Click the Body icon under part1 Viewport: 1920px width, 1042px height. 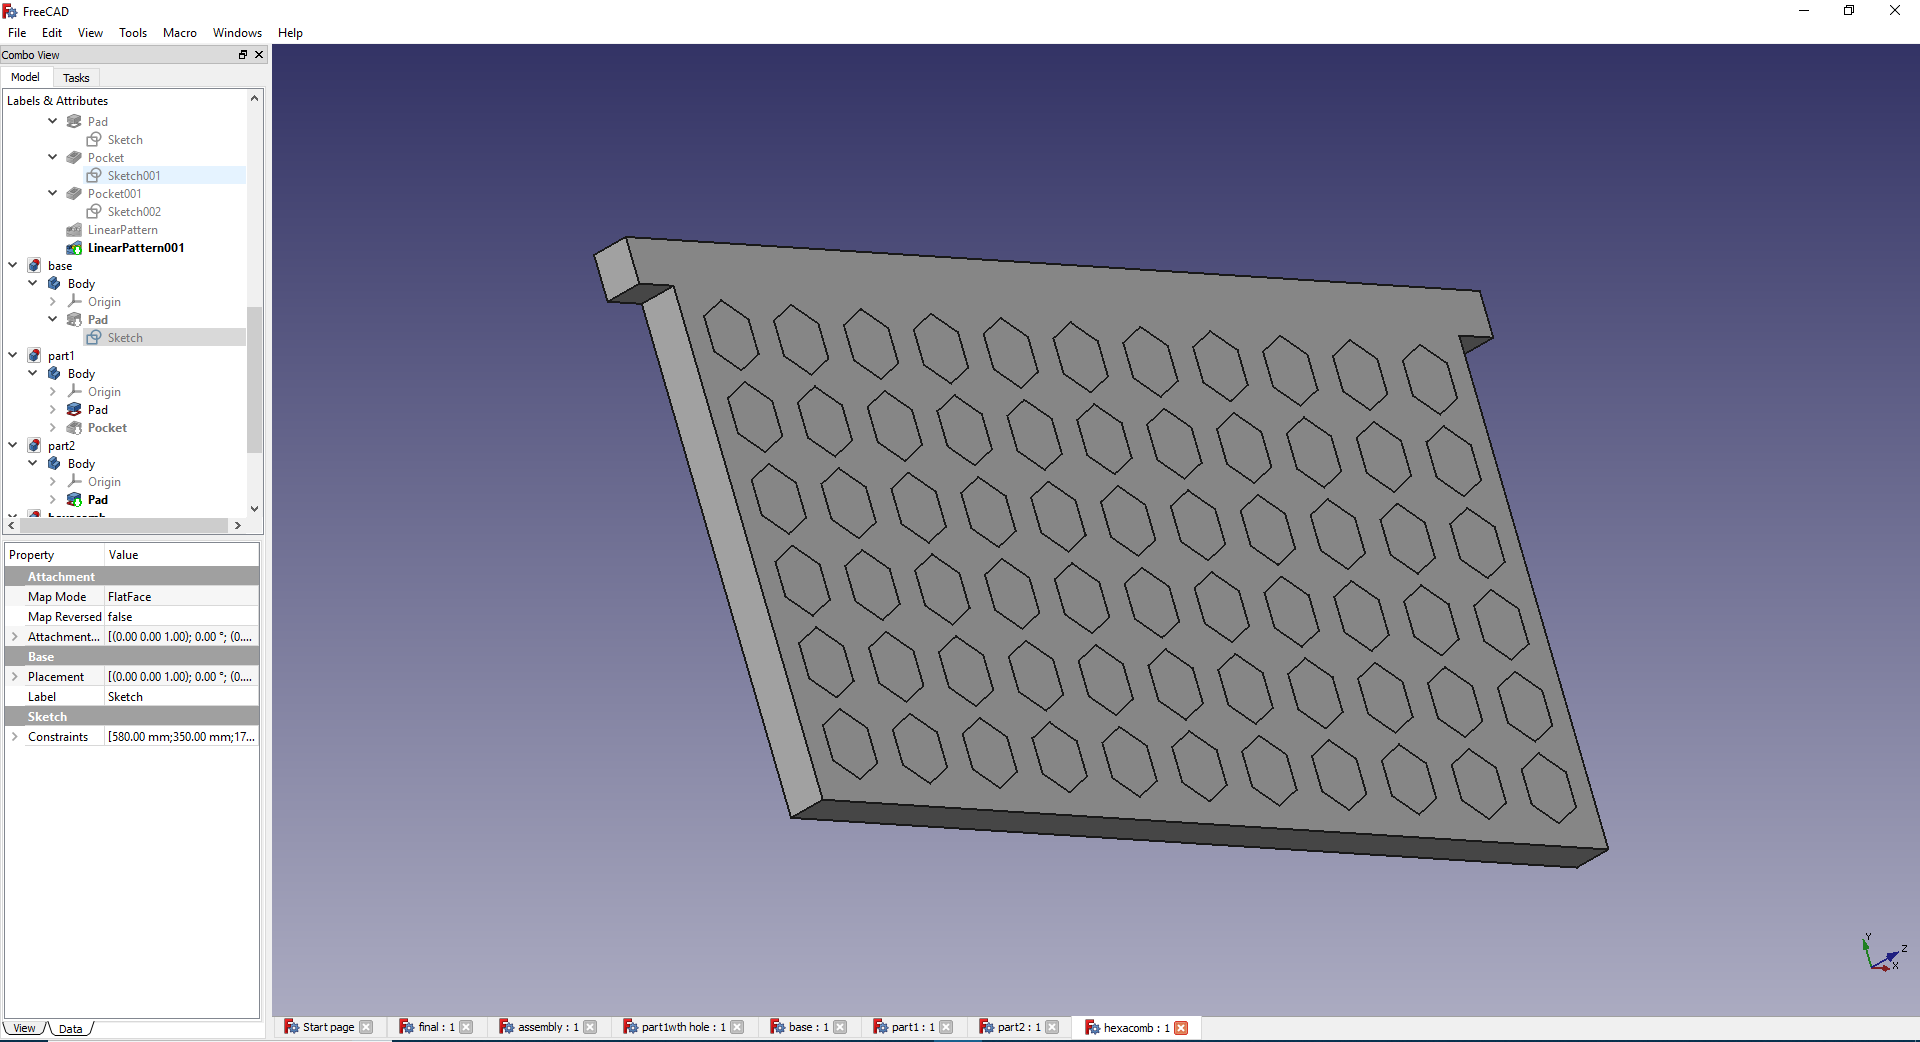pyautogui.click(x=54, y=373)
